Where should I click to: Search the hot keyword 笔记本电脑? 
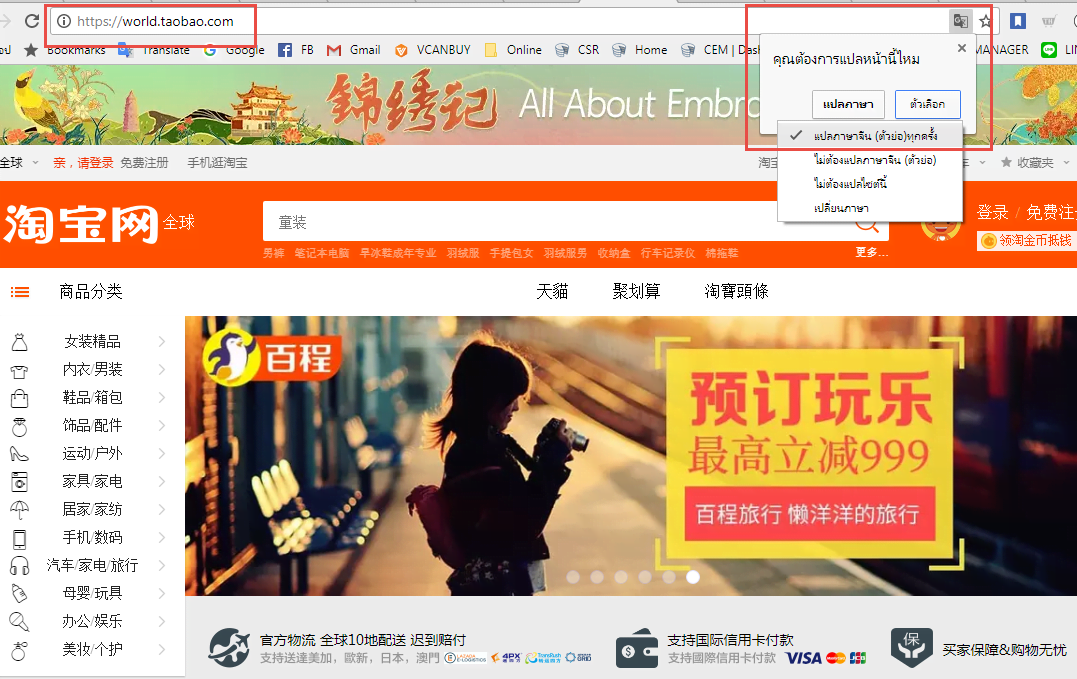322,253
